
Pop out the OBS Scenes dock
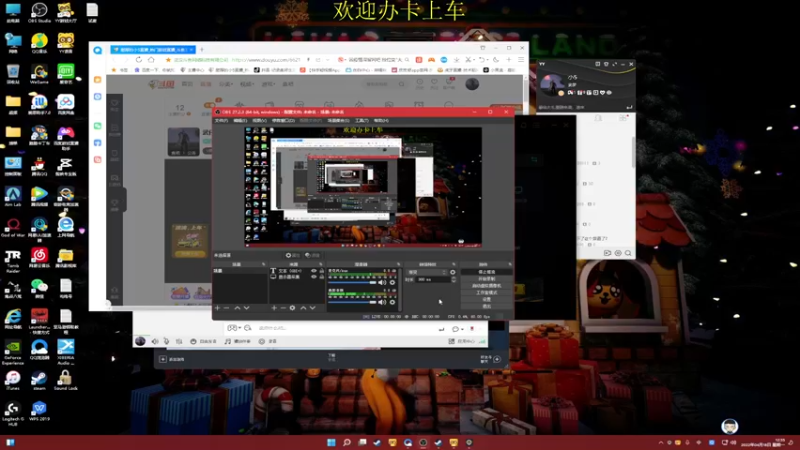(x=263, y=264)
